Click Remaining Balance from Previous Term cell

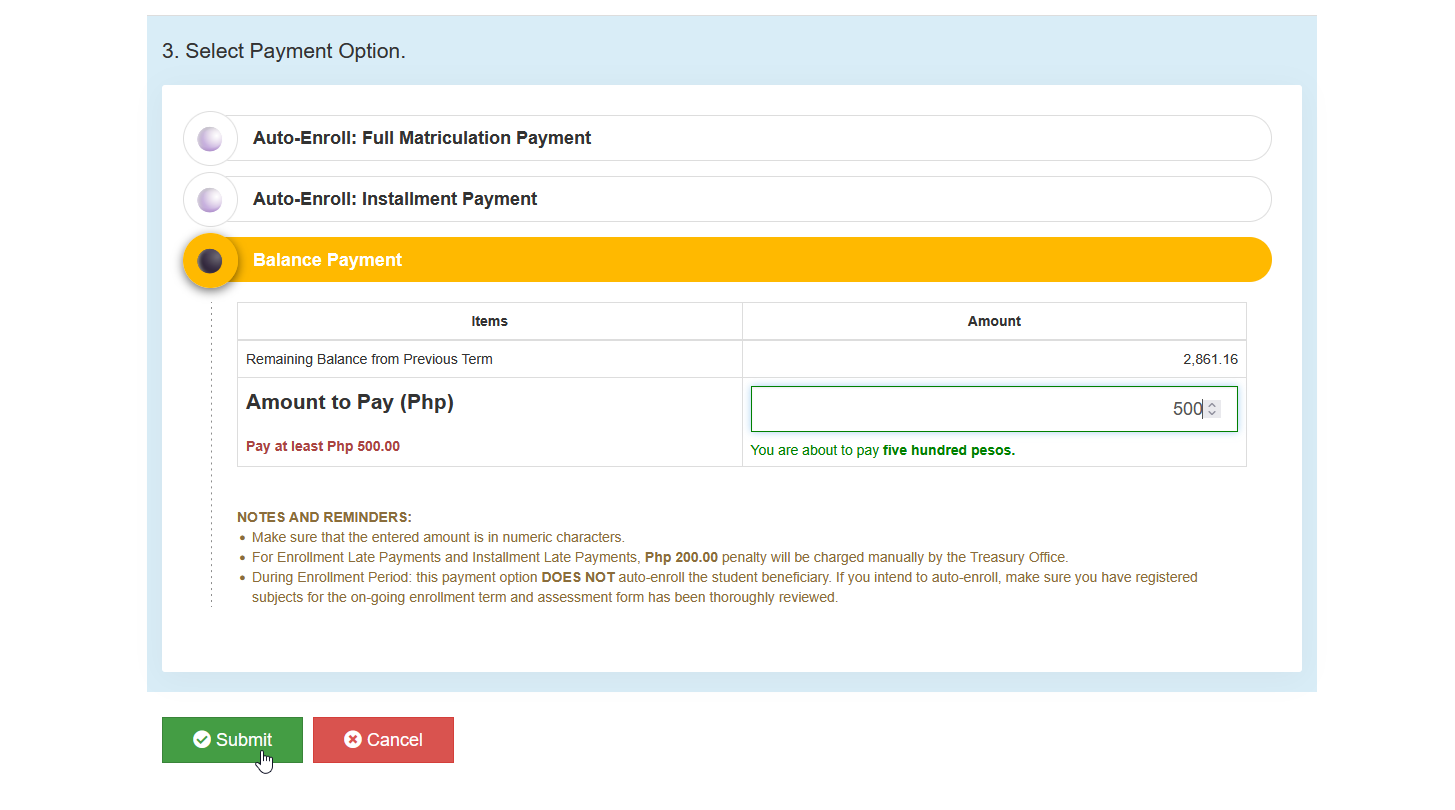369,359
